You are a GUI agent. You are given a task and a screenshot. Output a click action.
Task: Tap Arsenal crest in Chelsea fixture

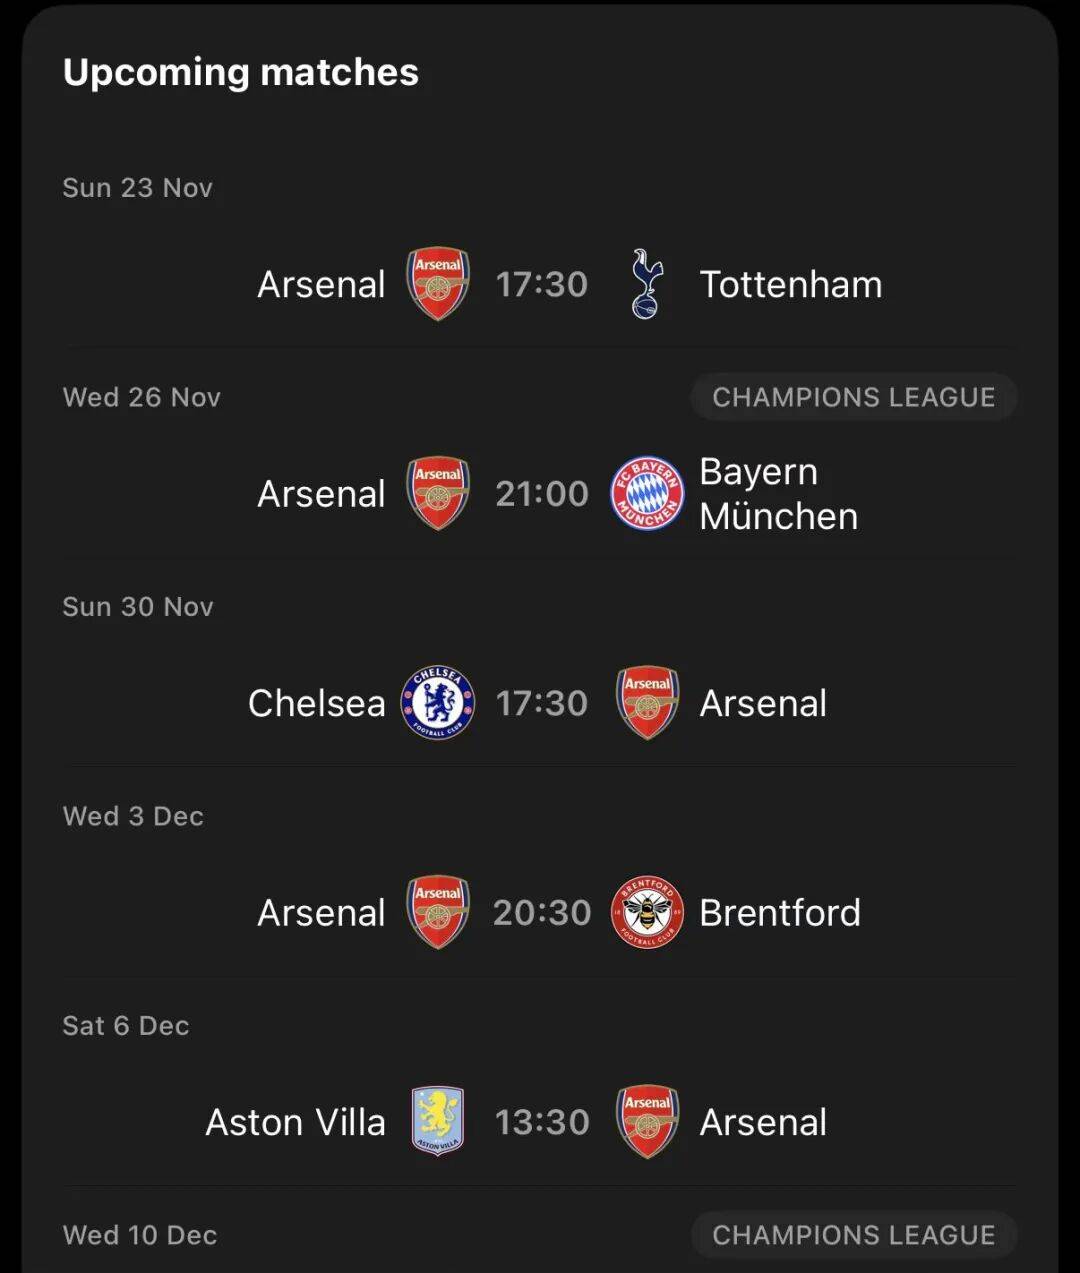click(647, 703)
